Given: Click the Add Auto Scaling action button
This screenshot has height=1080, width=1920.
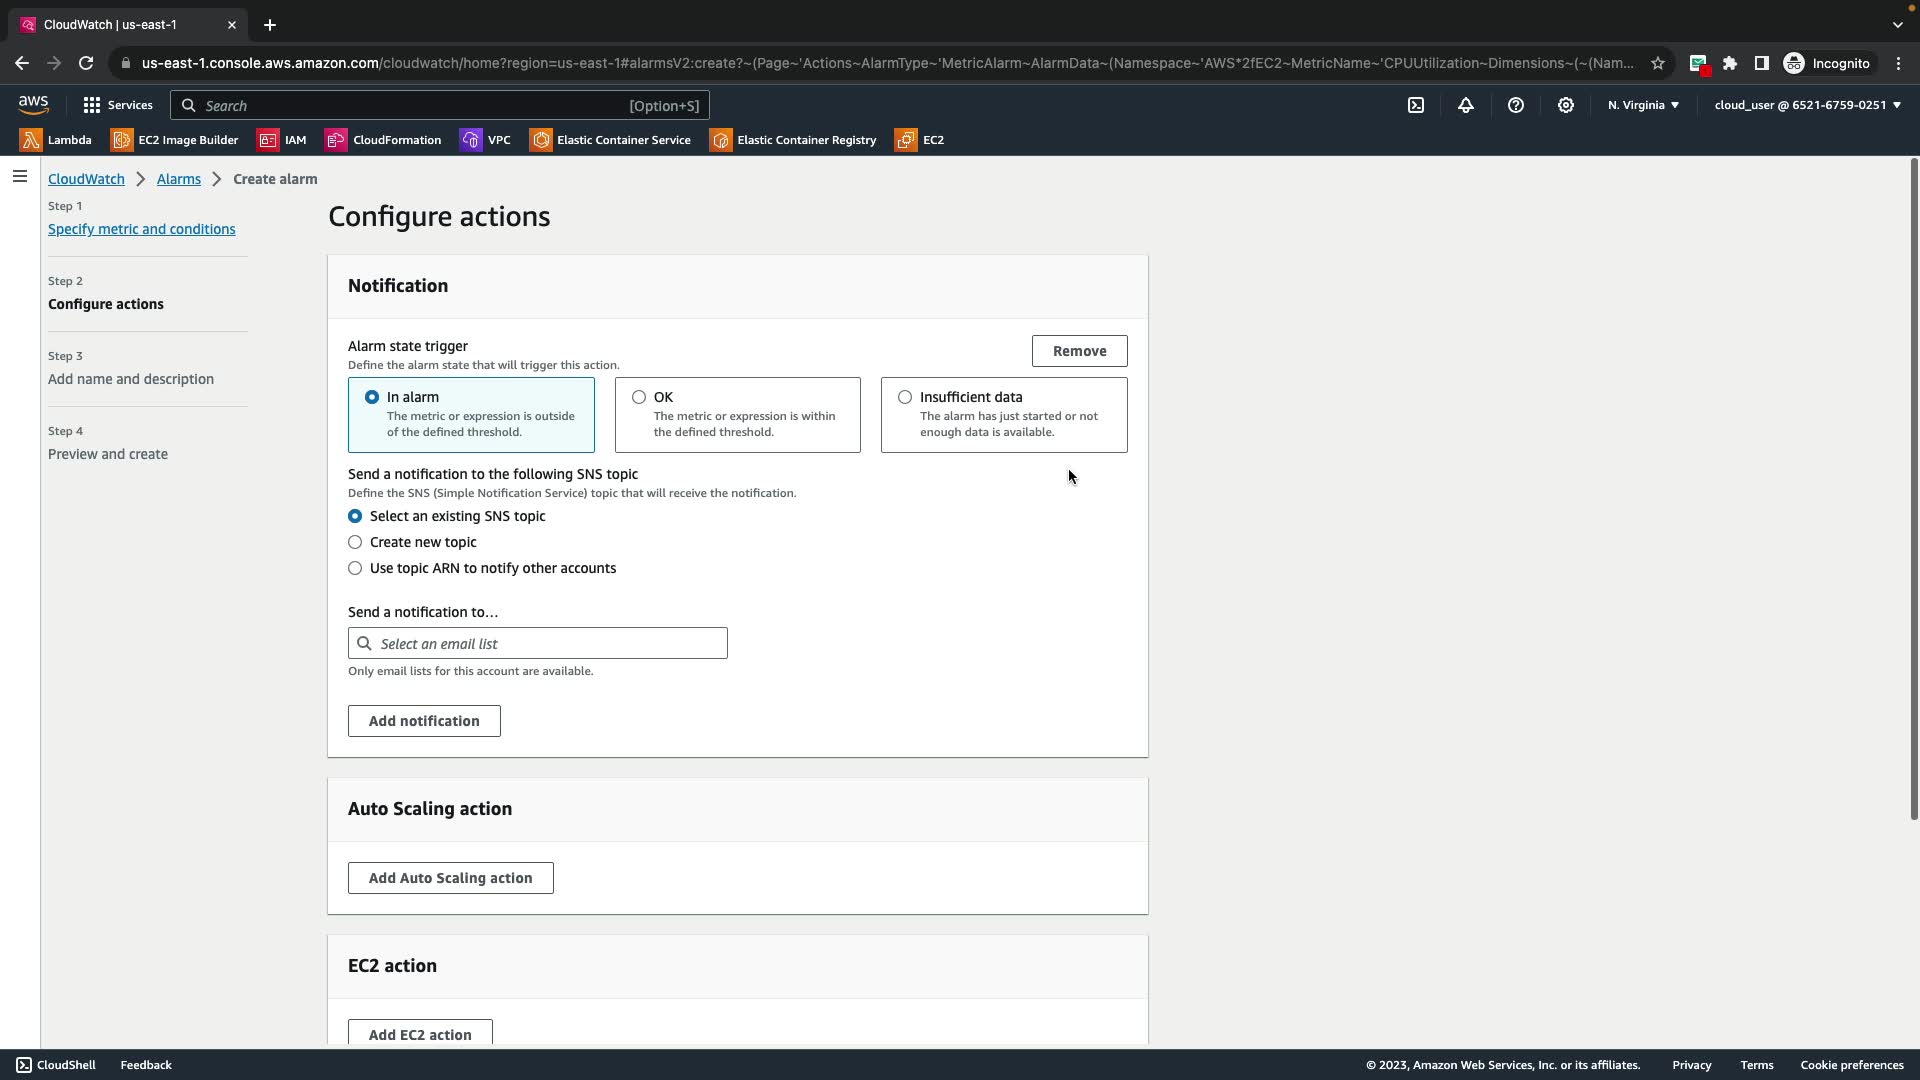Looking at the screenshot, I should tap(450, 879).
